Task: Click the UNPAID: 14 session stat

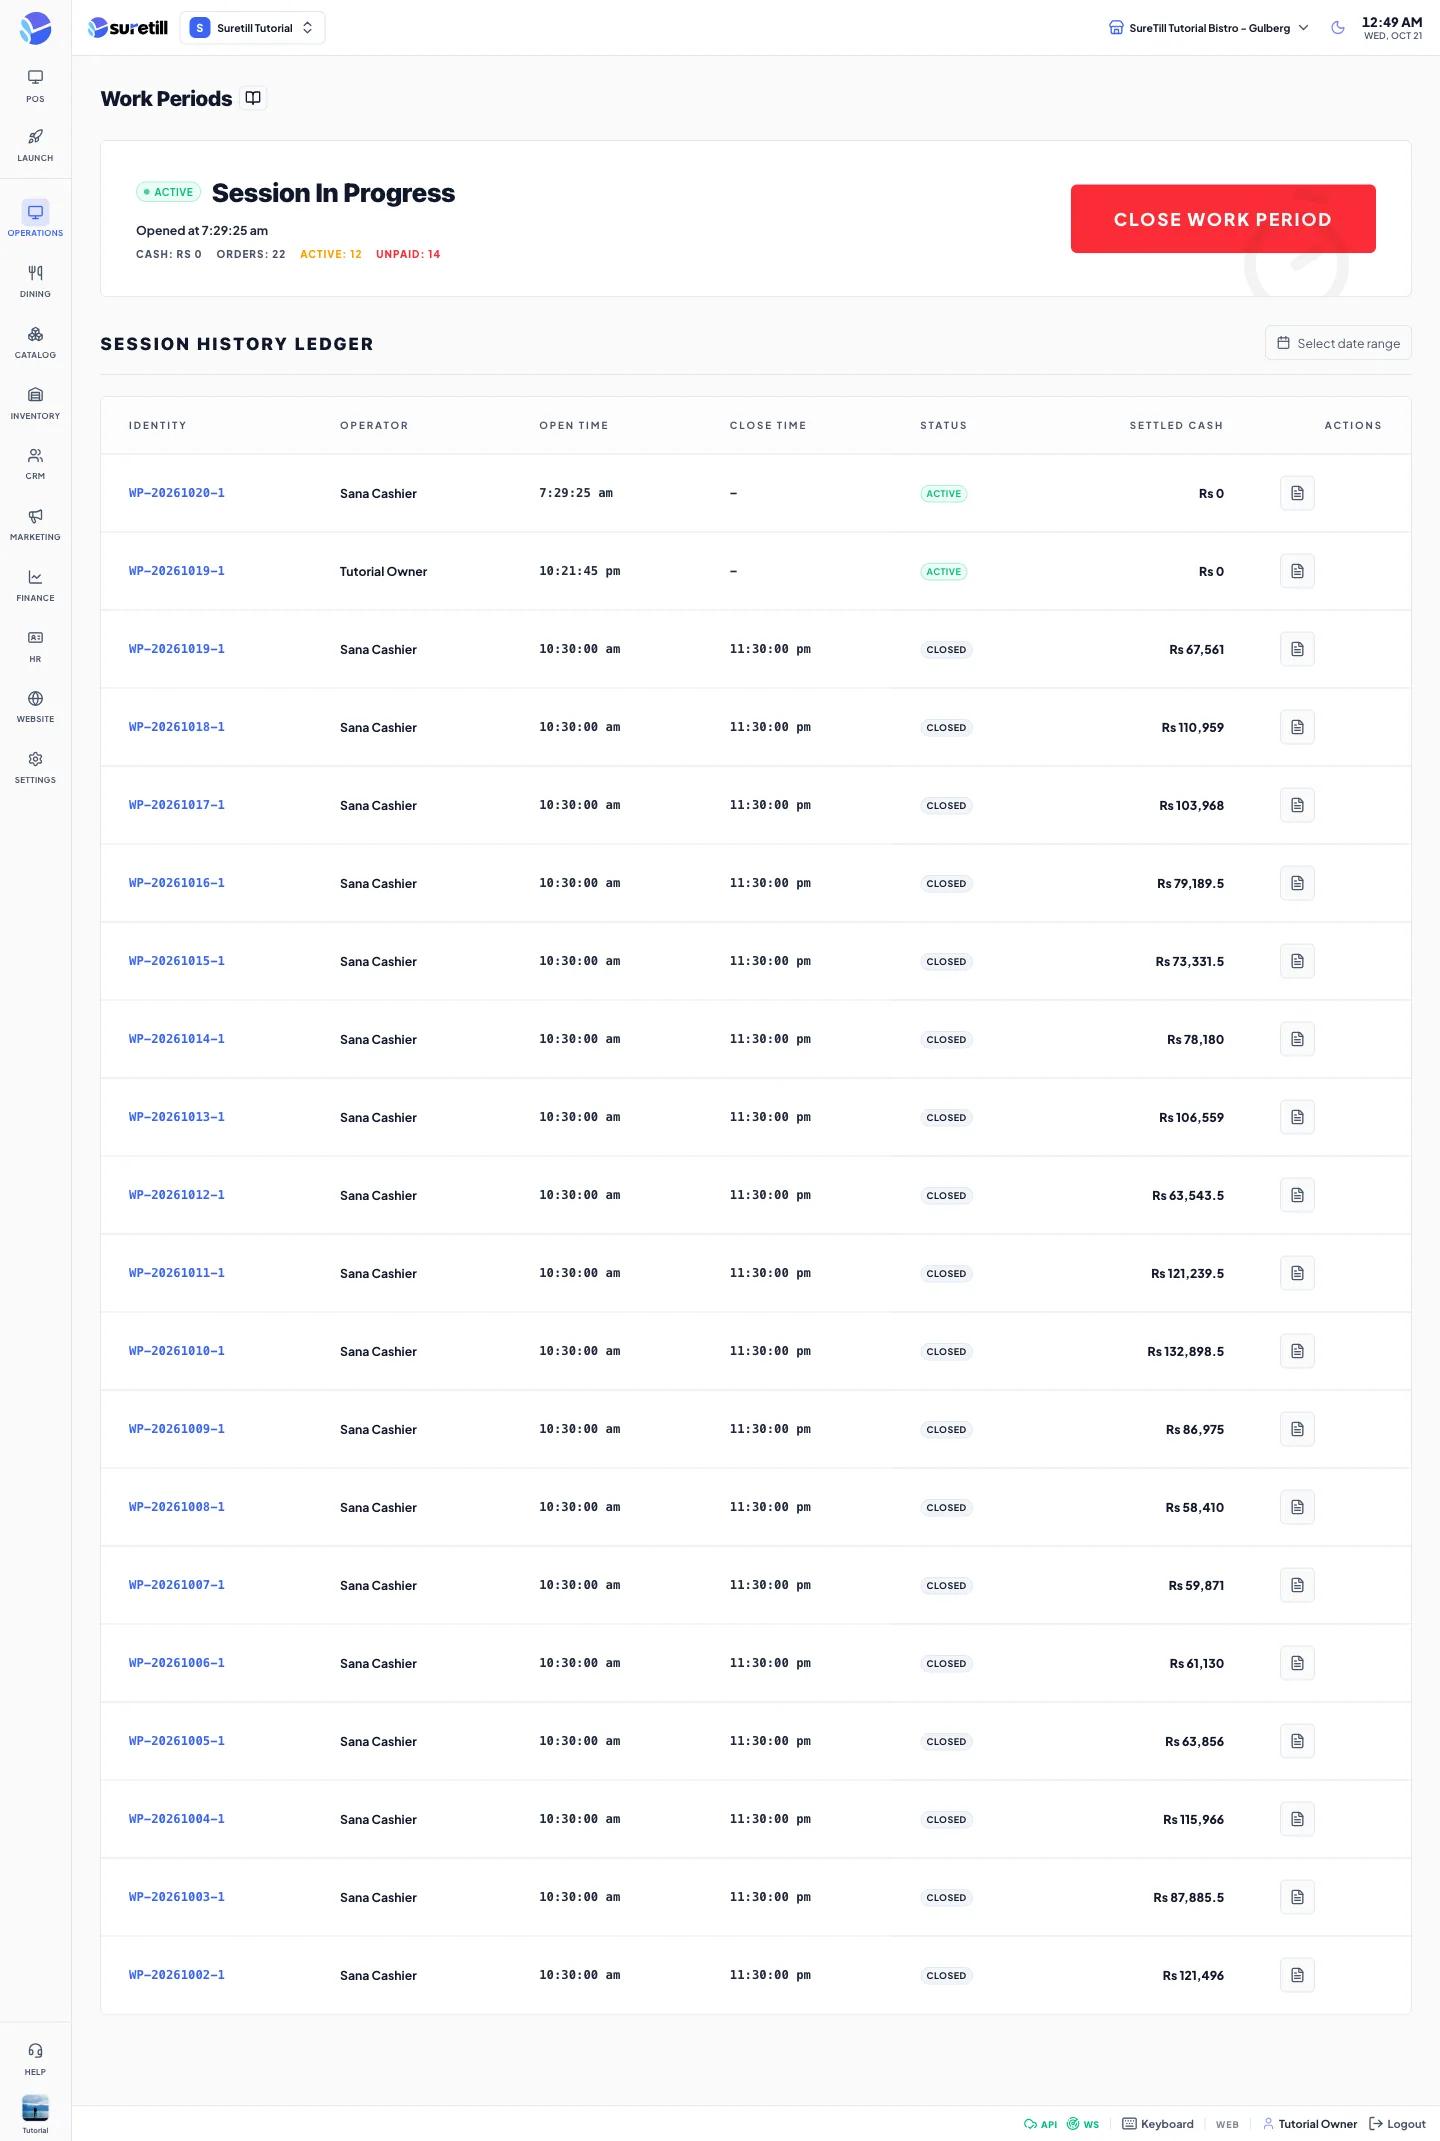Action: pos(408,254)
